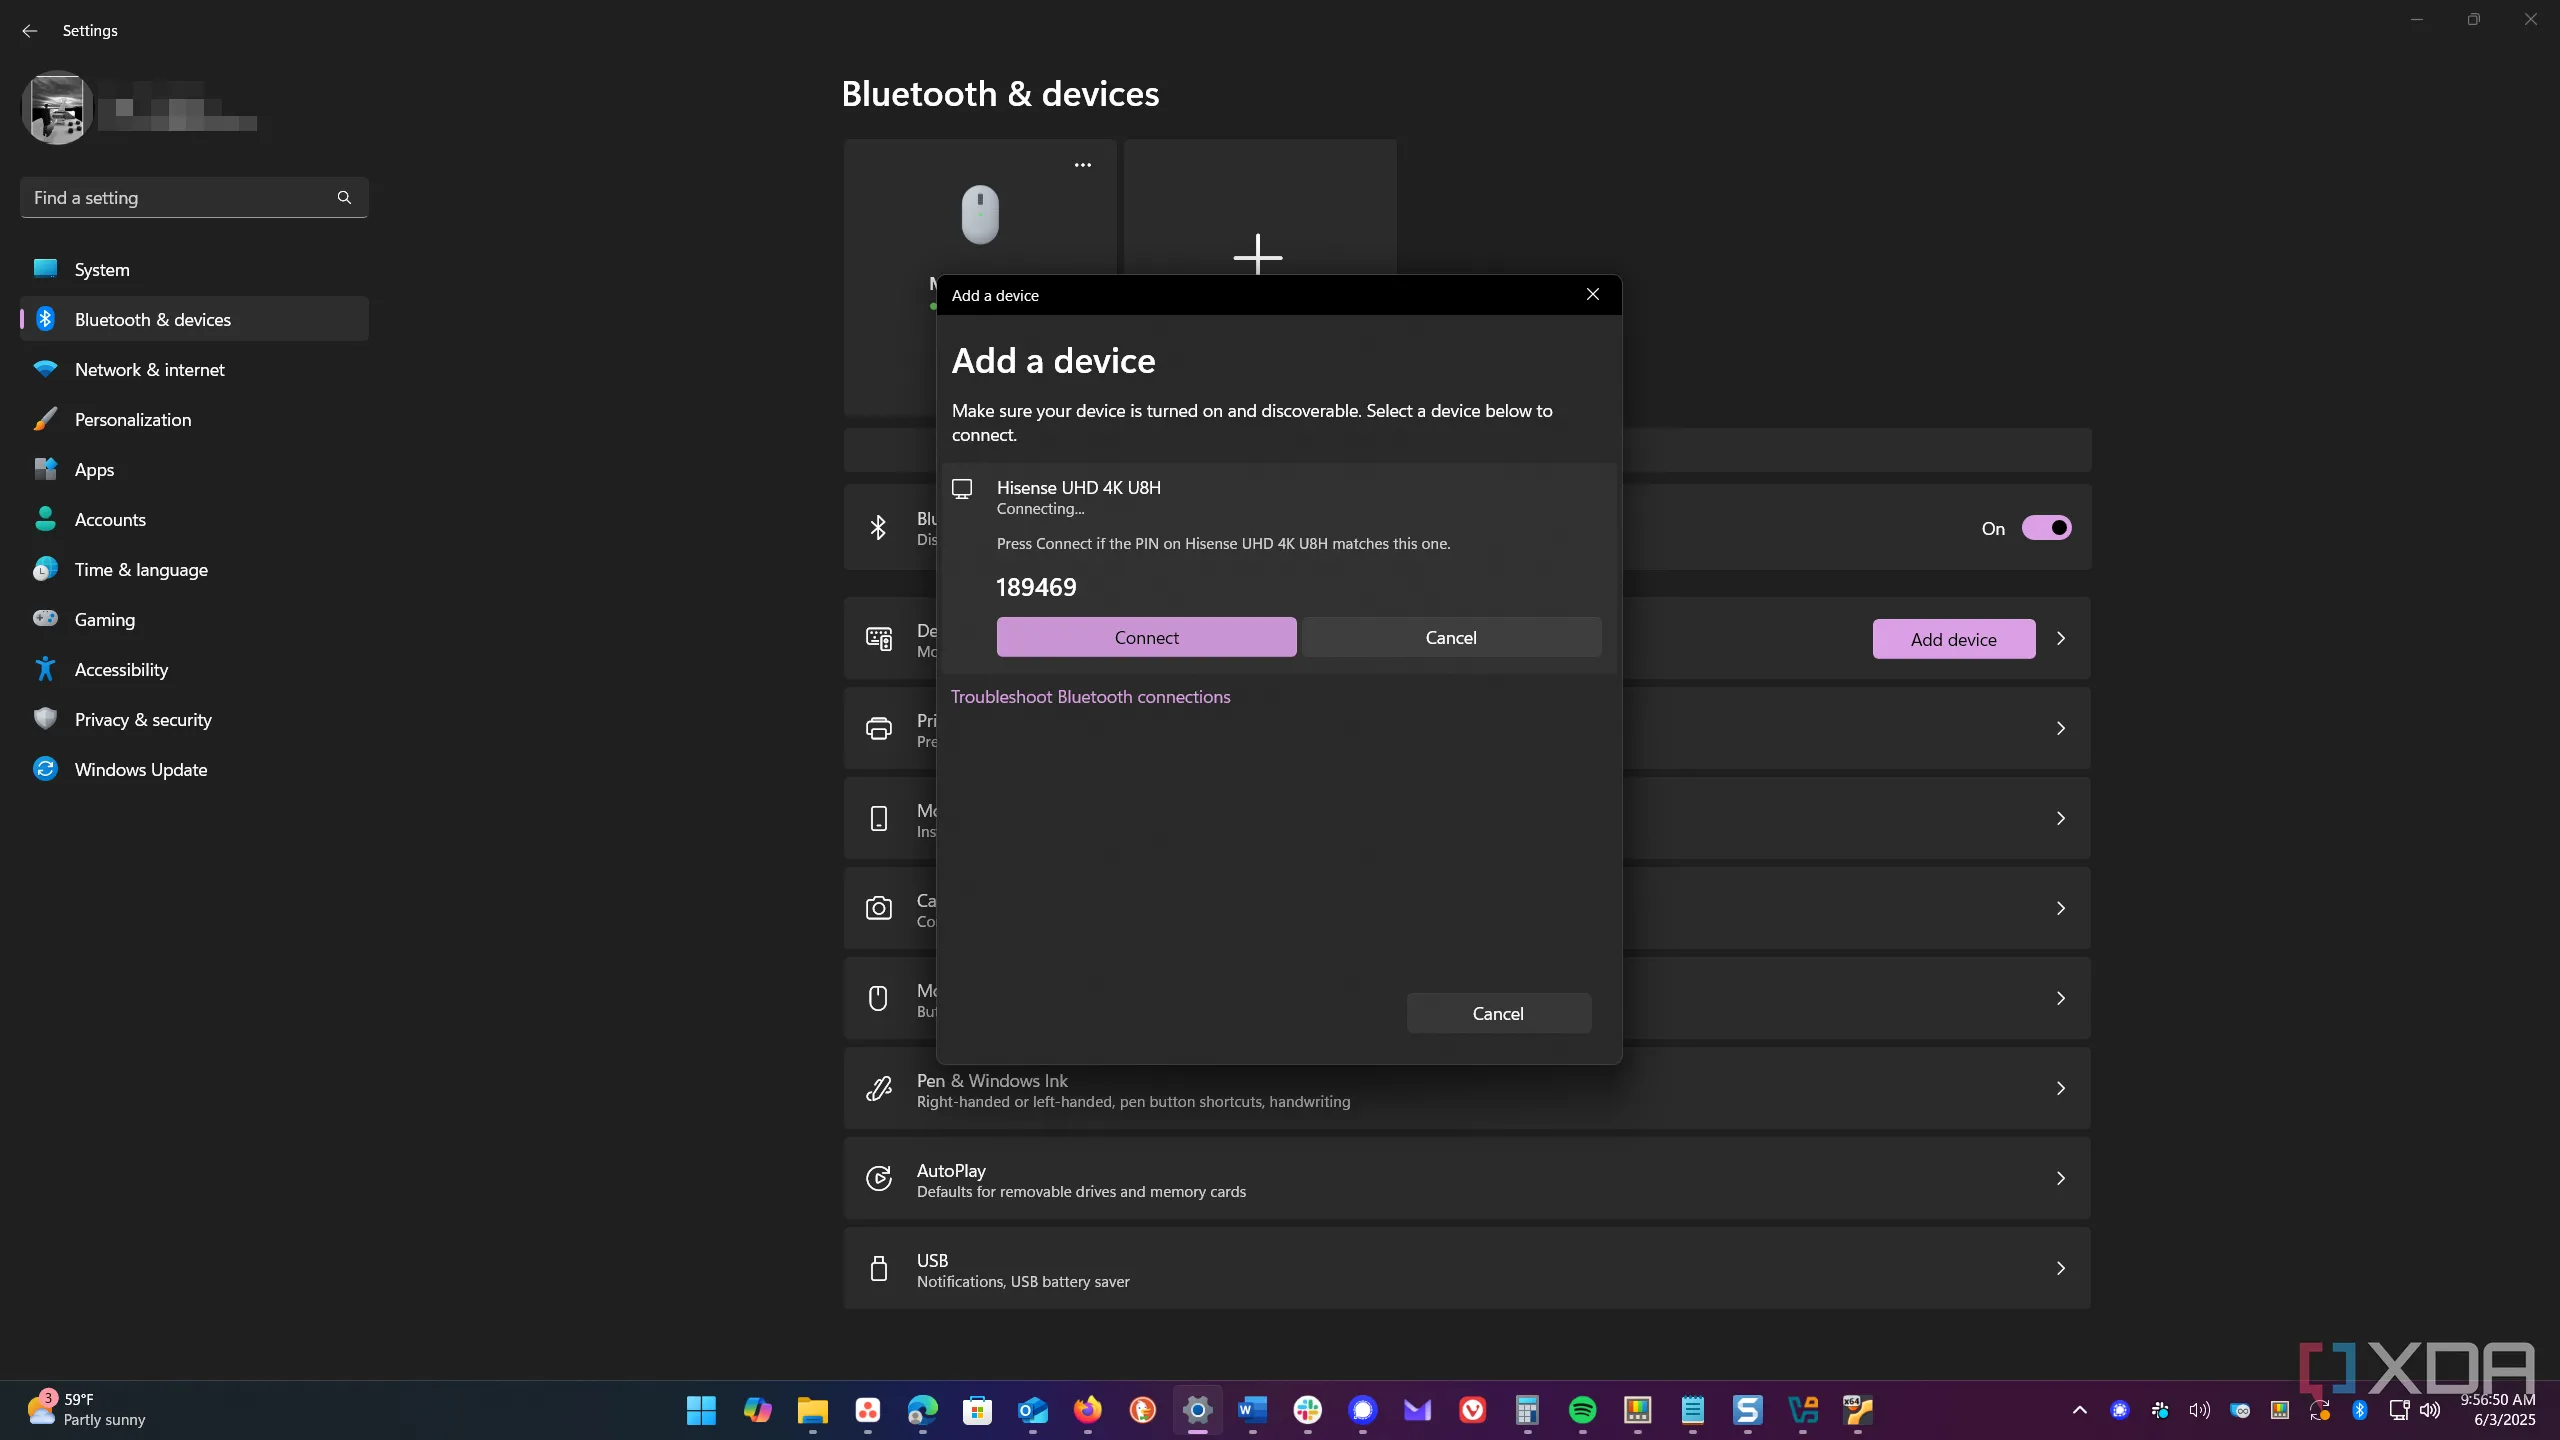2560x1440 pixels.
Task: Open AutoPlay settings row
Action: [1467, 1179]
